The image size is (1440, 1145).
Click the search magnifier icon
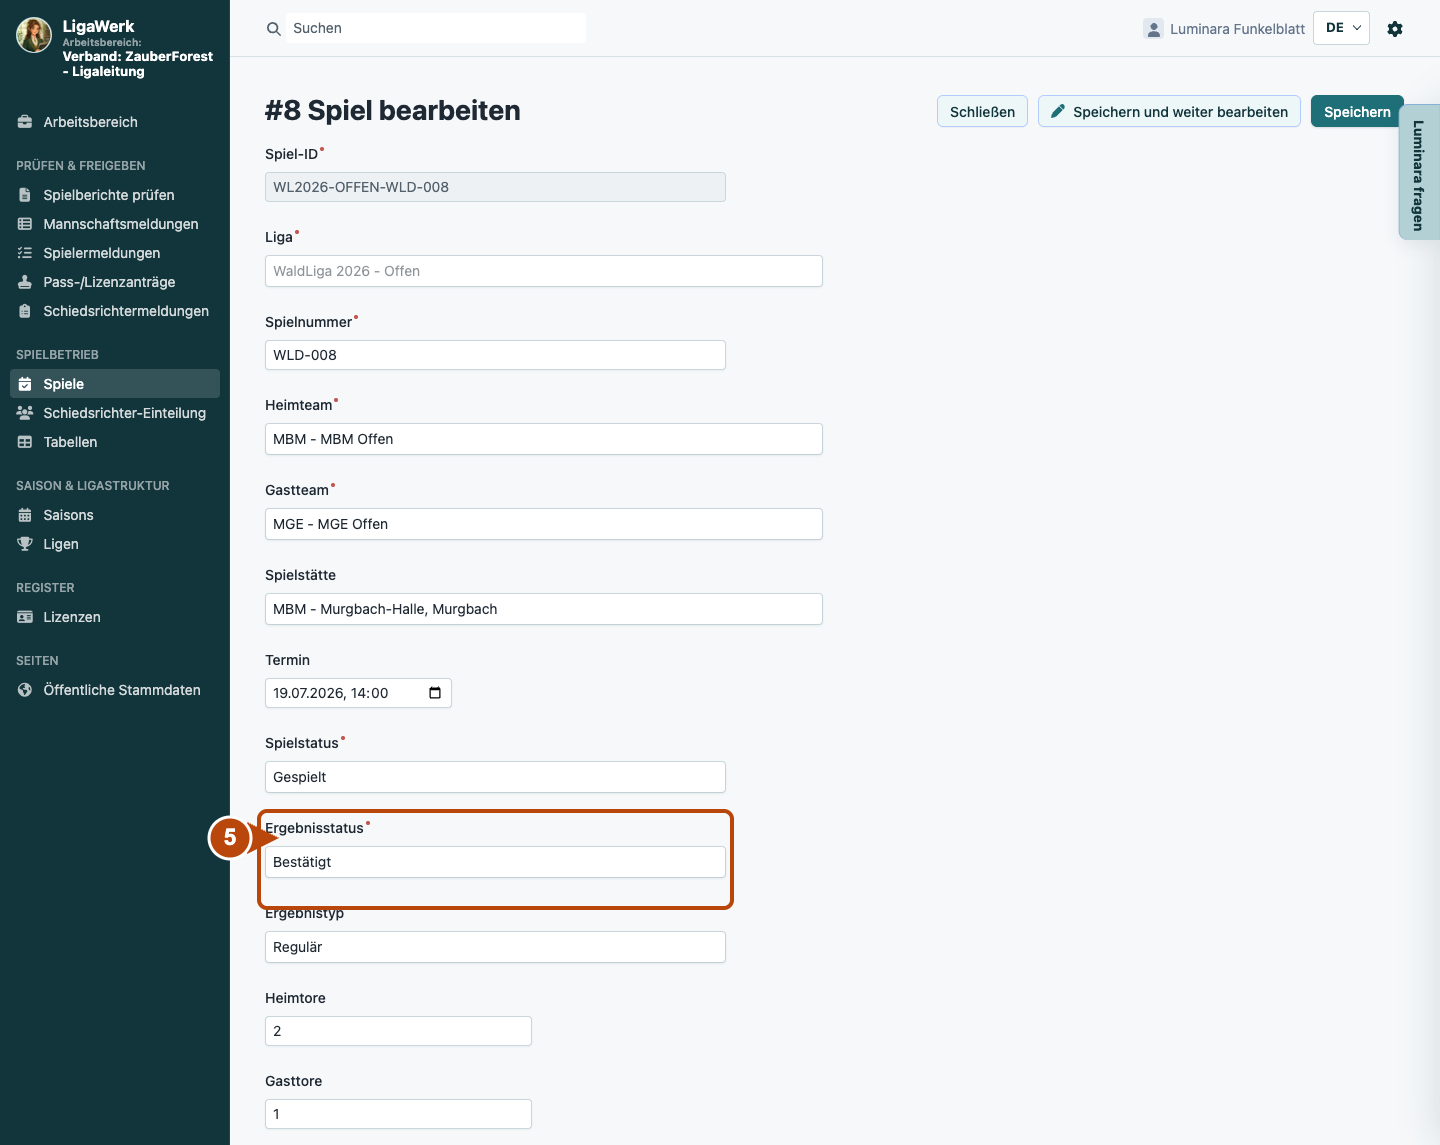[274, 29]
